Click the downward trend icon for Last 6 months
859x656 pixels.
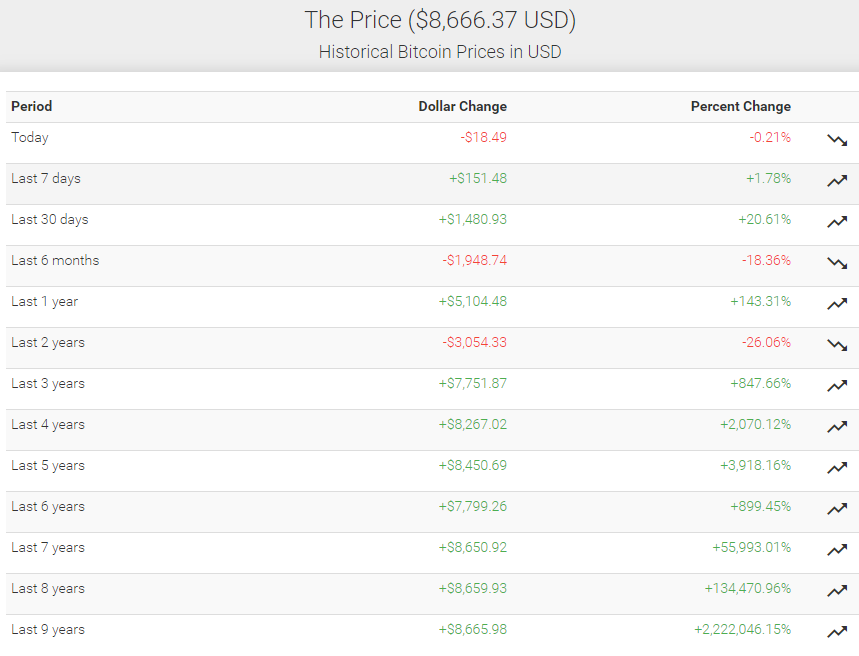point(837,263)
